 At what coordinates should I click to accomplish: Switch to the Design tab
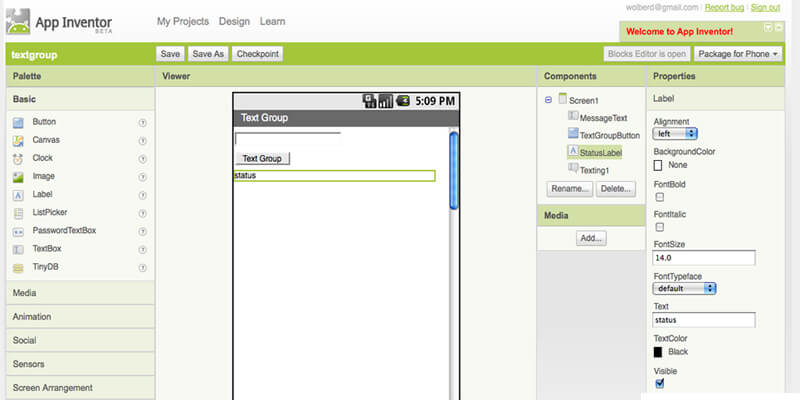(x=234, y=21)
